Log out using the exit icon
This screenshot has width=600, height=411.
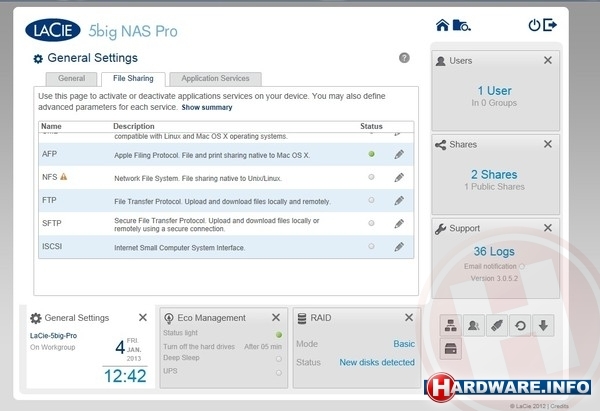pyautogui.click(x=550, y=25)
